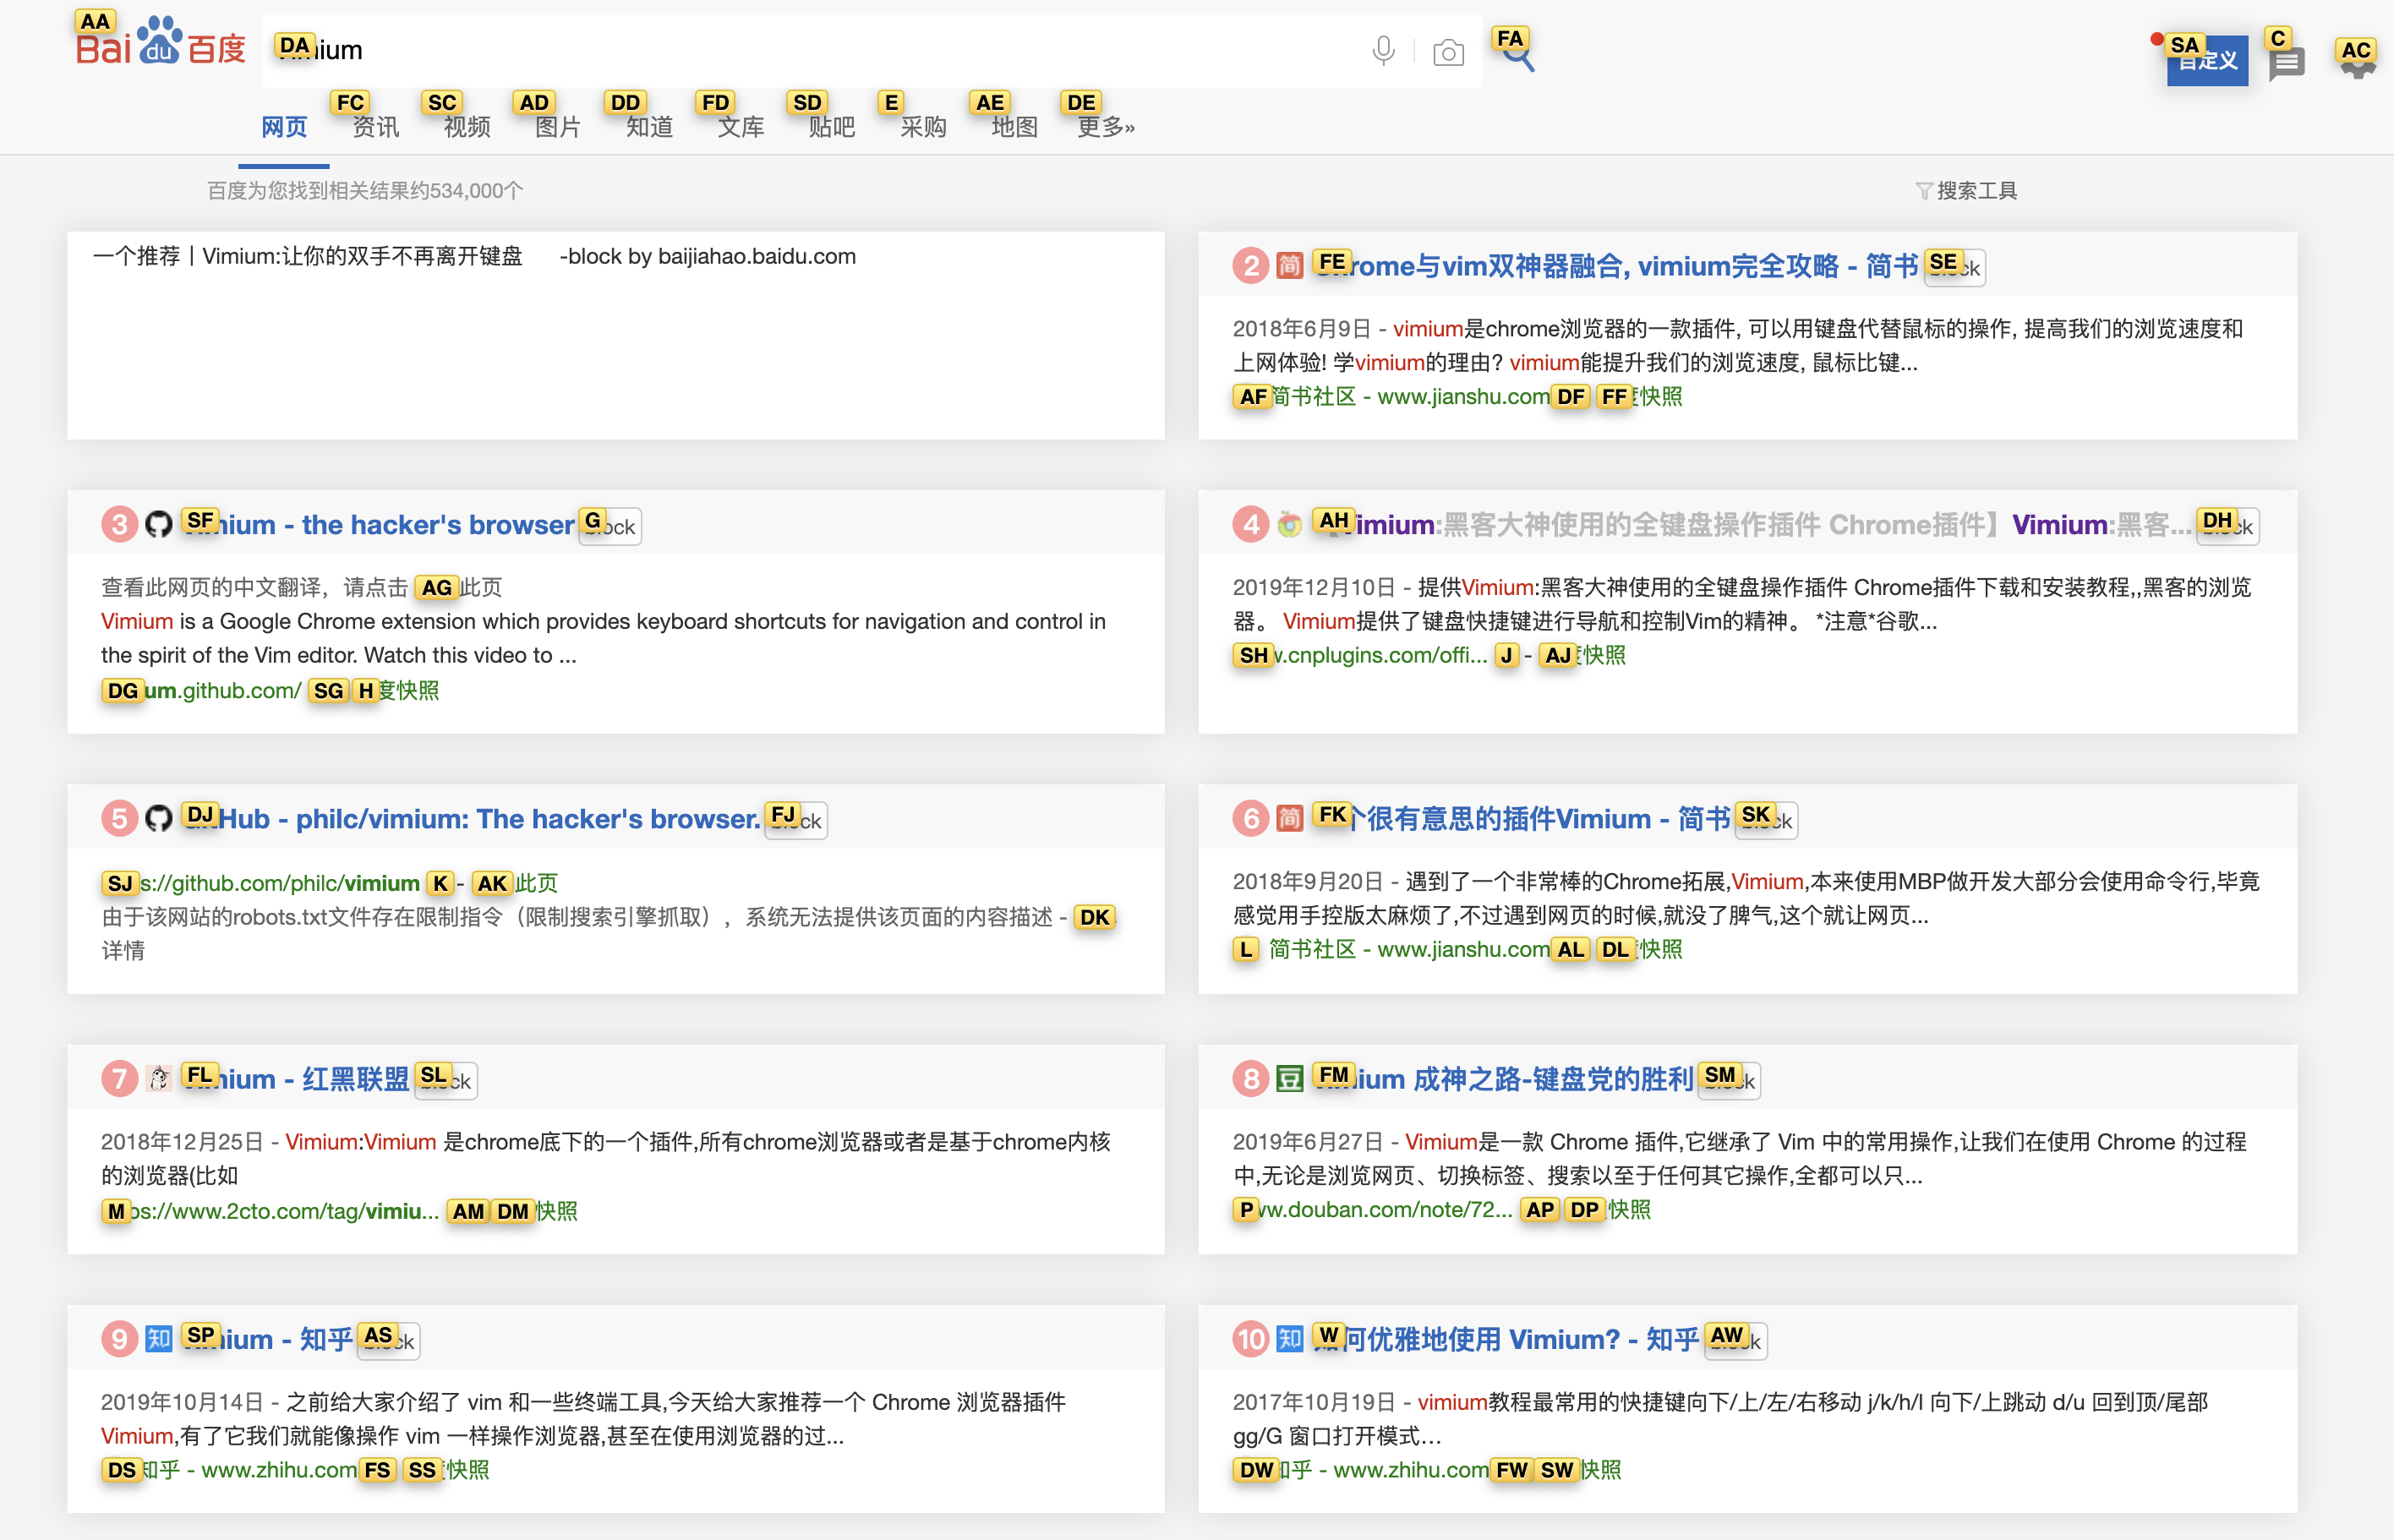The height and width of the screenshot is (1540, 2394).
Task: Open the 地图 tab
Action: tap(1014, 127)
